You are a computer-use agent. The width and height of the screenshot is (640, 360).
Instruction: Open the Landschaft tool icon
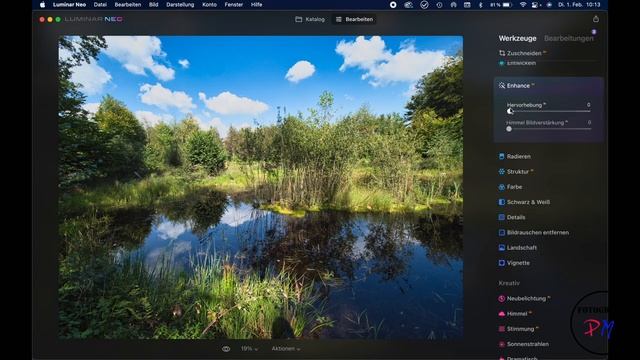[x=502, y=248]
